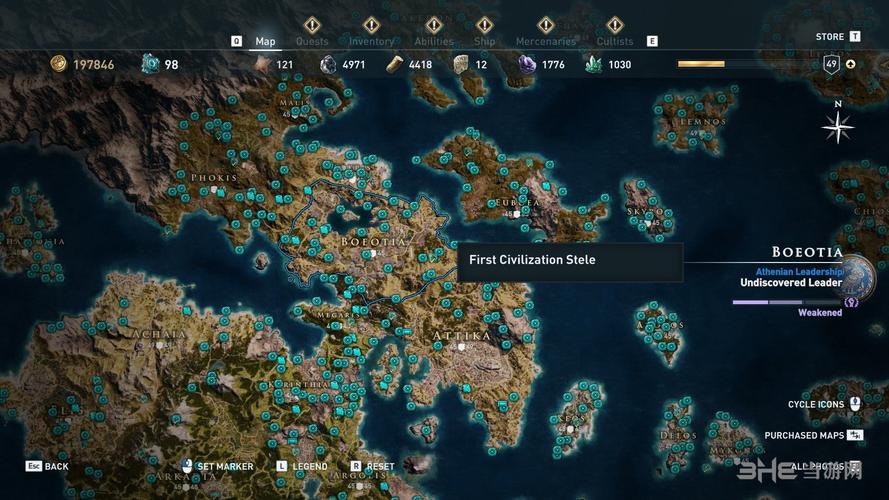Open the Quests tab
This screenshot has width=889, height=500.
312,41
